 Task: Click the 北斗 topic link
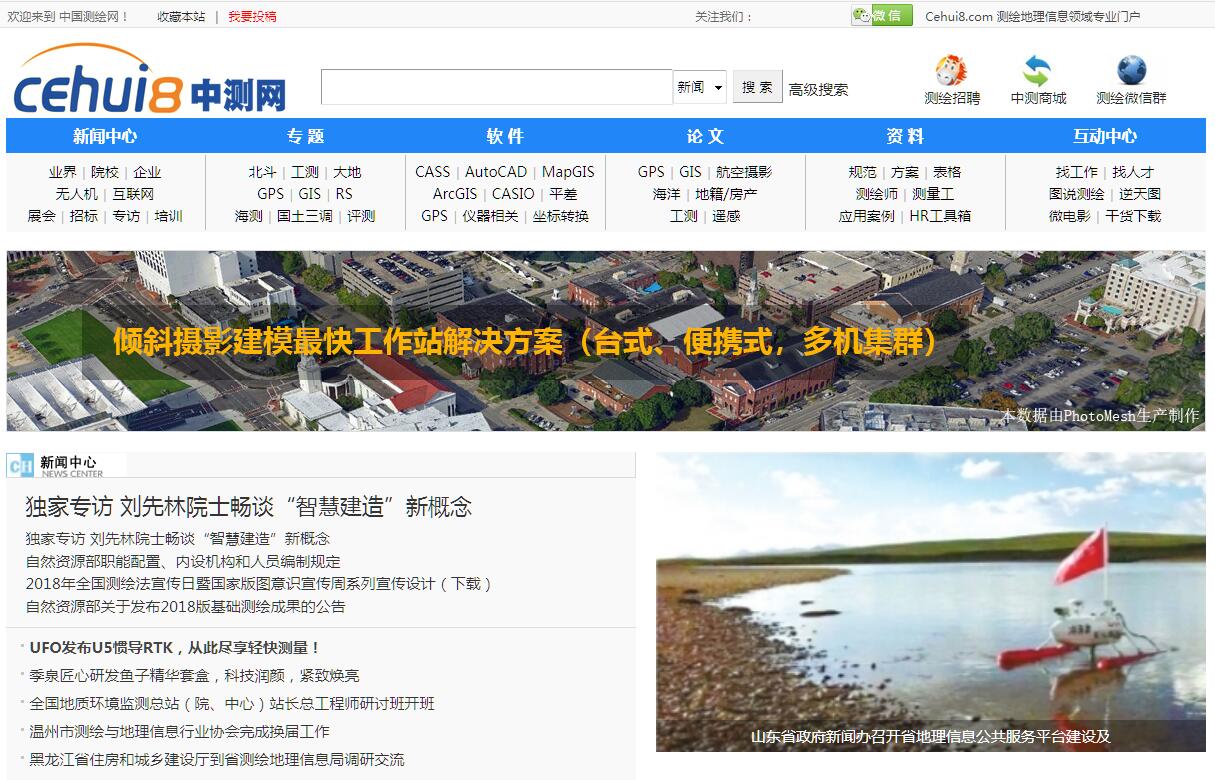pos(262,172)
